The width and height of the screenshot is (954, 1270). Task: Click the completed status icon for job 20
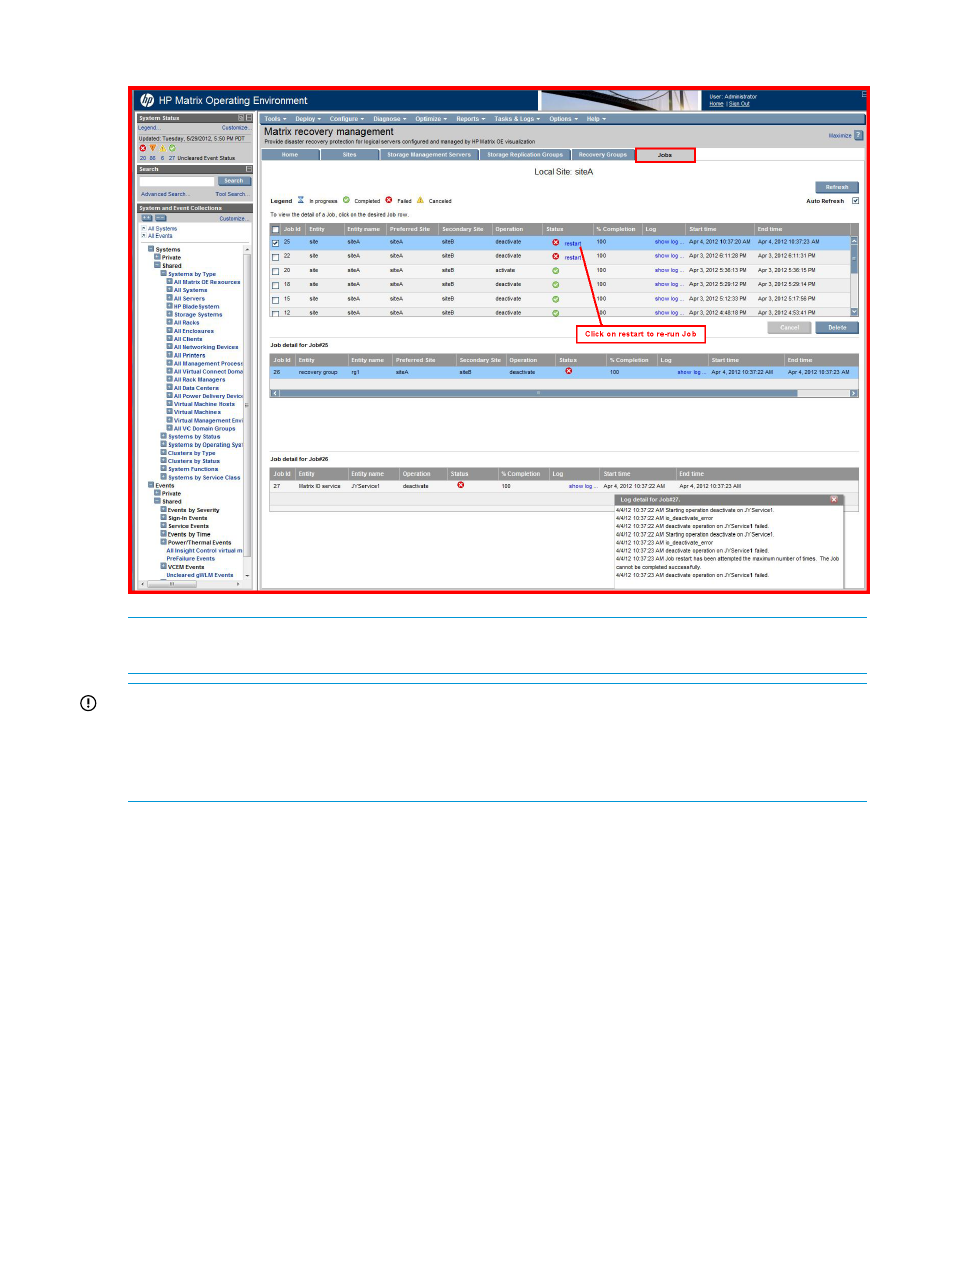click(x=556, y=270)
